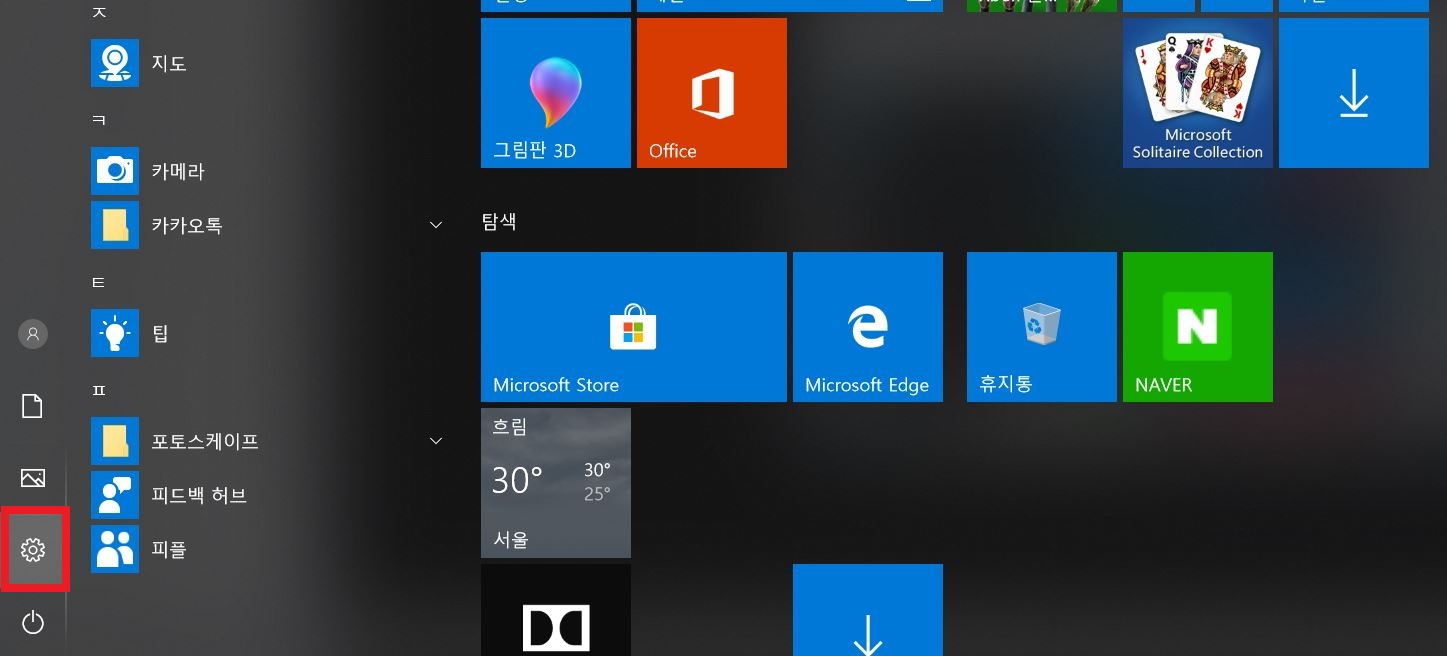The image size is (1447, 656).
Task: Open the Microsoft Edge tile
Action: point(868,327)
